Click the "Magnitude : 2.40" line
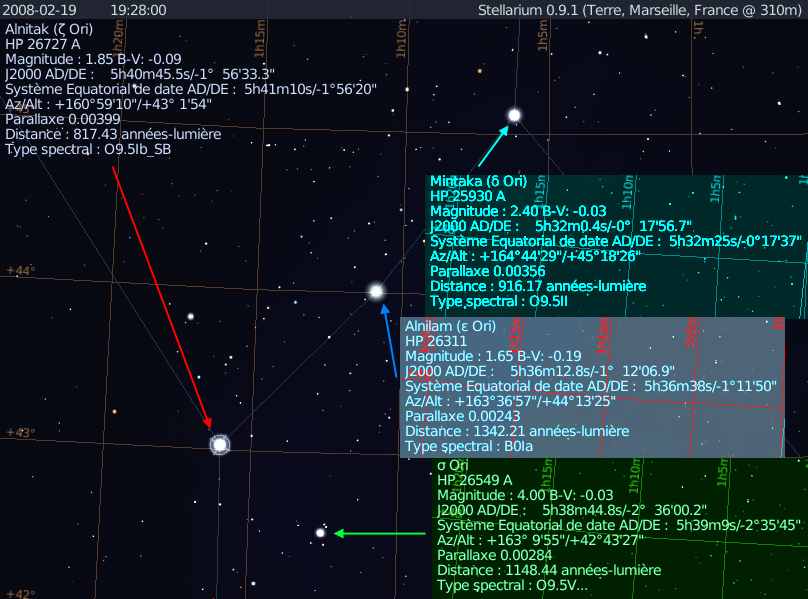 (518, 211)
